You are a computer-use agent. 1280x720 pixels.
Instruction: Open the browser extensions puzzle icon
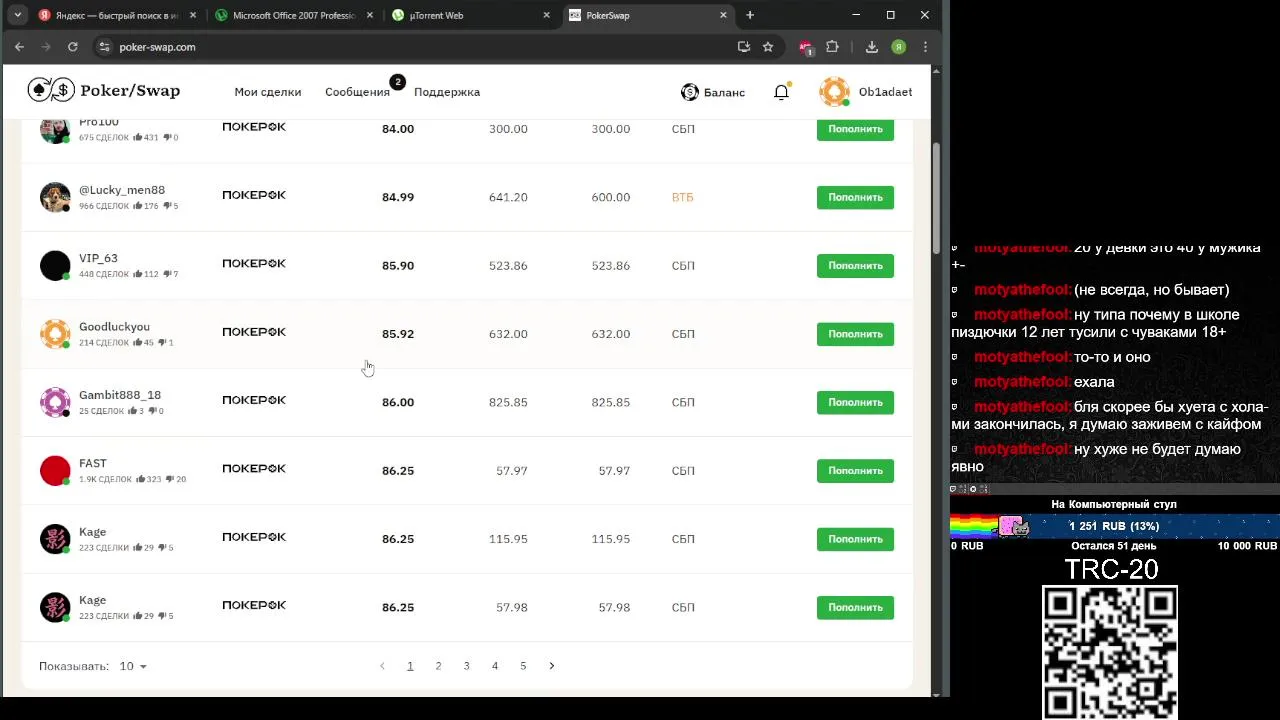[x=832, y=47]
